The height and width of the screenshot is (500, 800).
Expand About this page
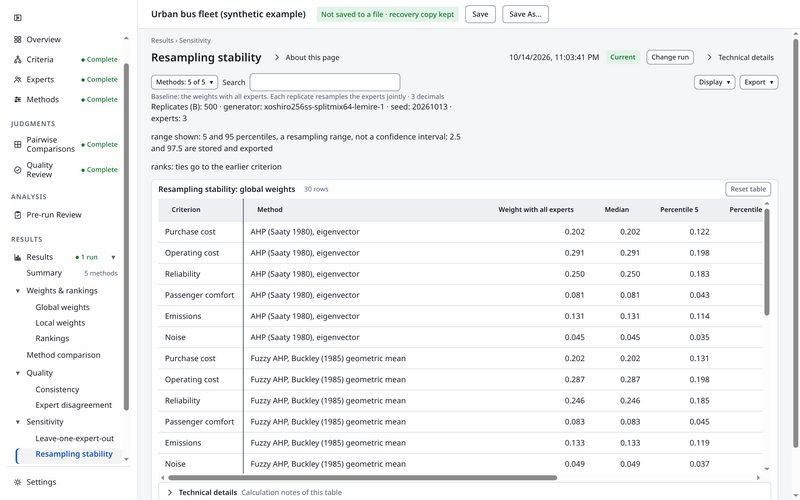click(x=307, y=58)
